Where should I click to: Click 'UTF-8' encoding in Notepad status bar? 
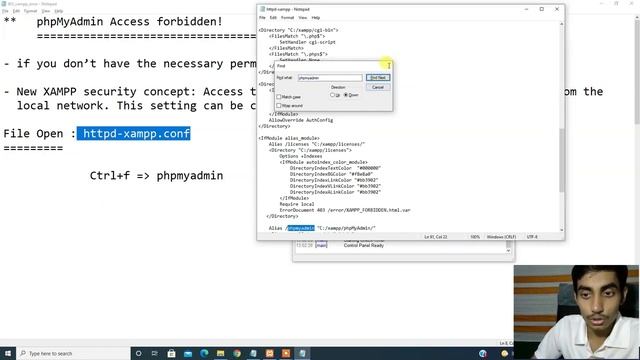532,237
